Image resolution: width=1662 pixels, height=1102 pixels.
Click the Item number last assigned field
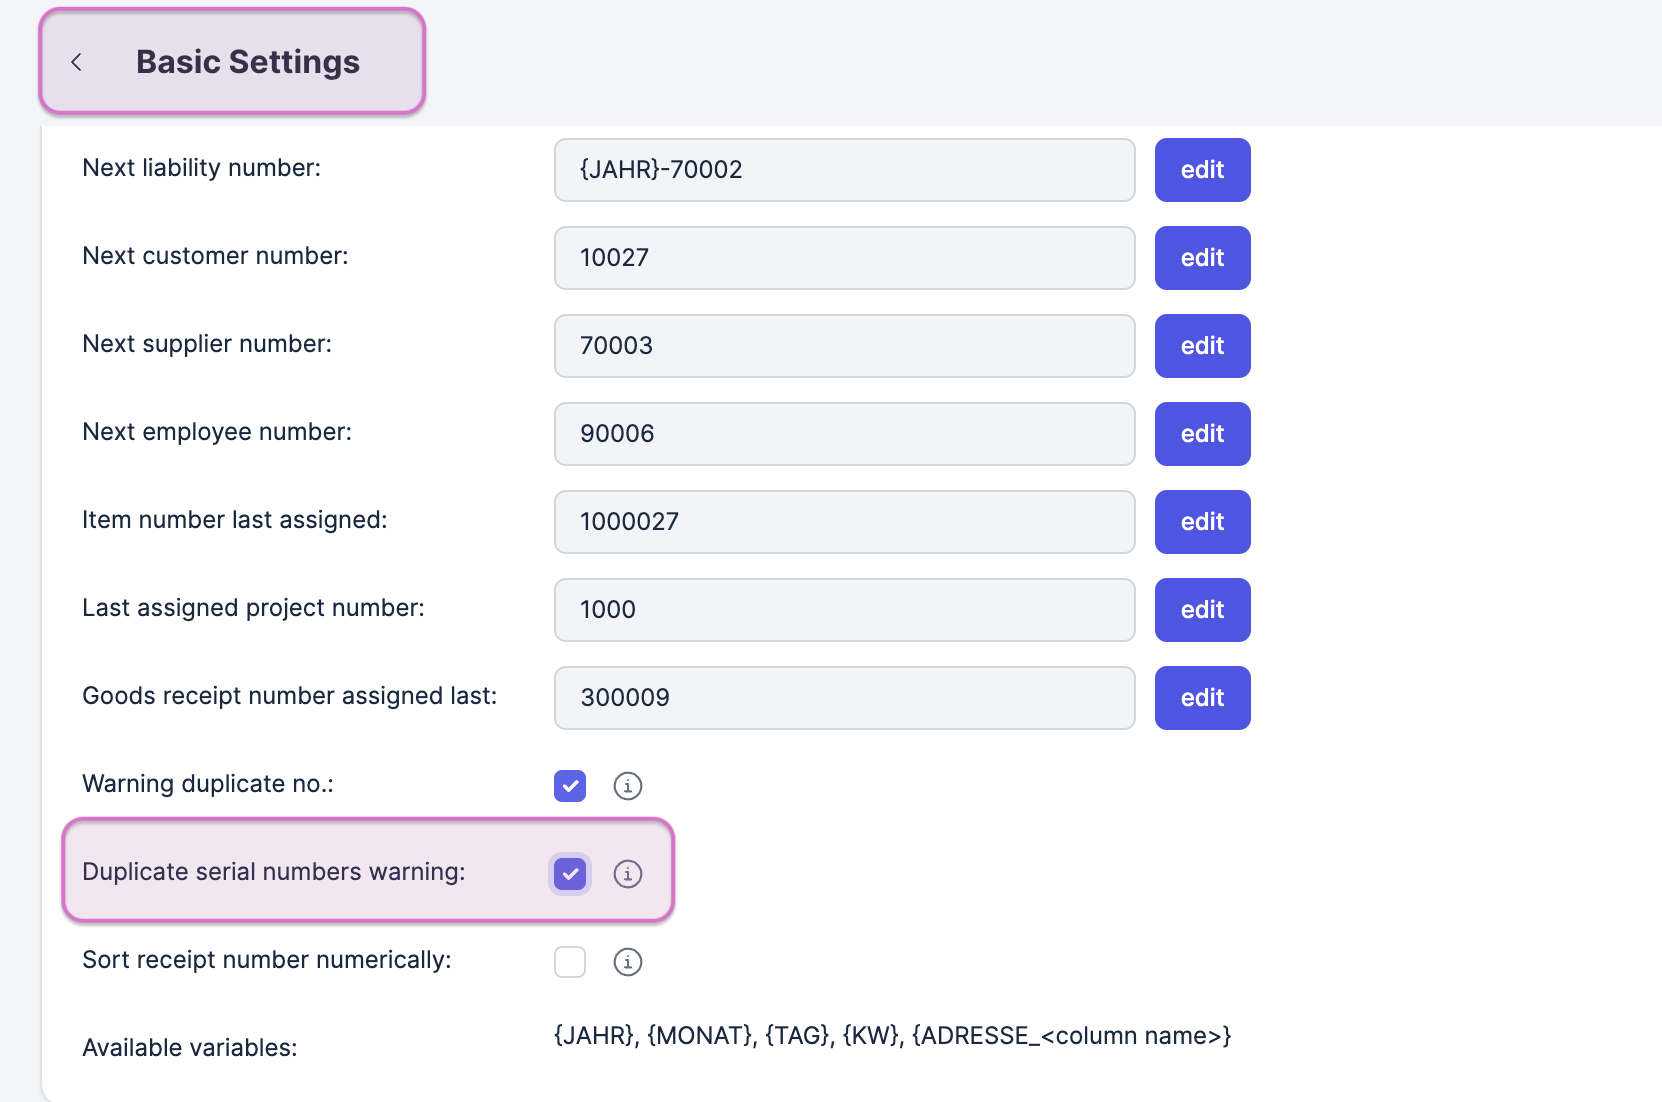click(844, 522)
